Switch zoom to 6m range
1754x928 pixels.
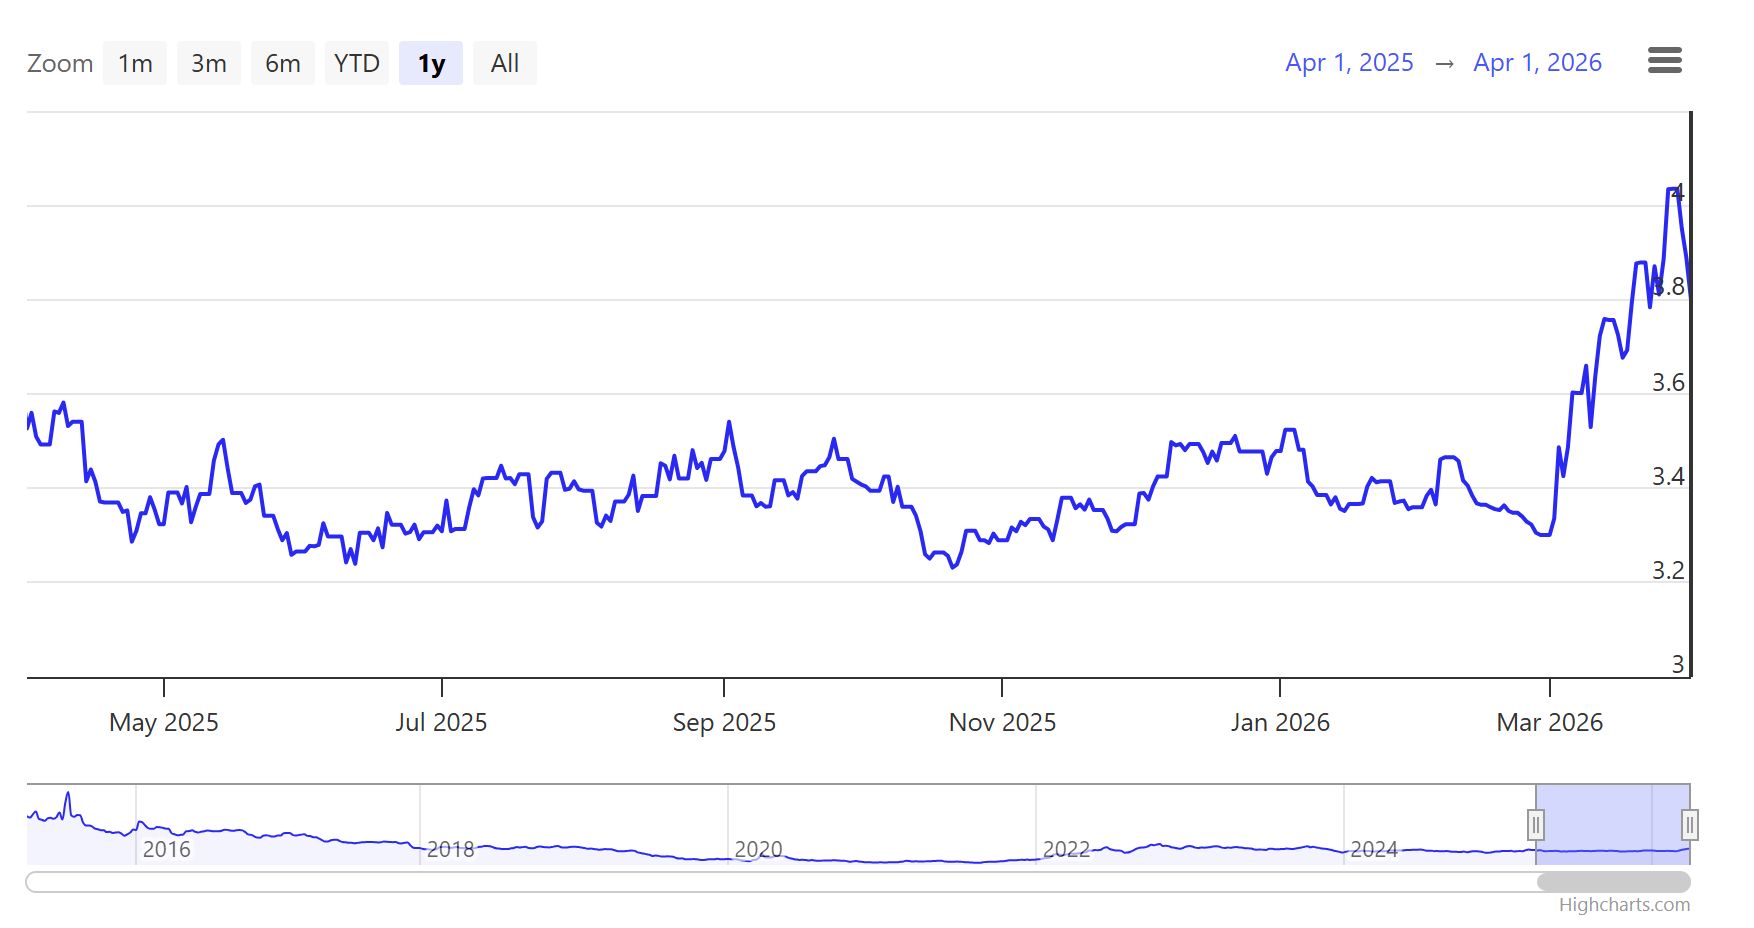pos(283,64)
